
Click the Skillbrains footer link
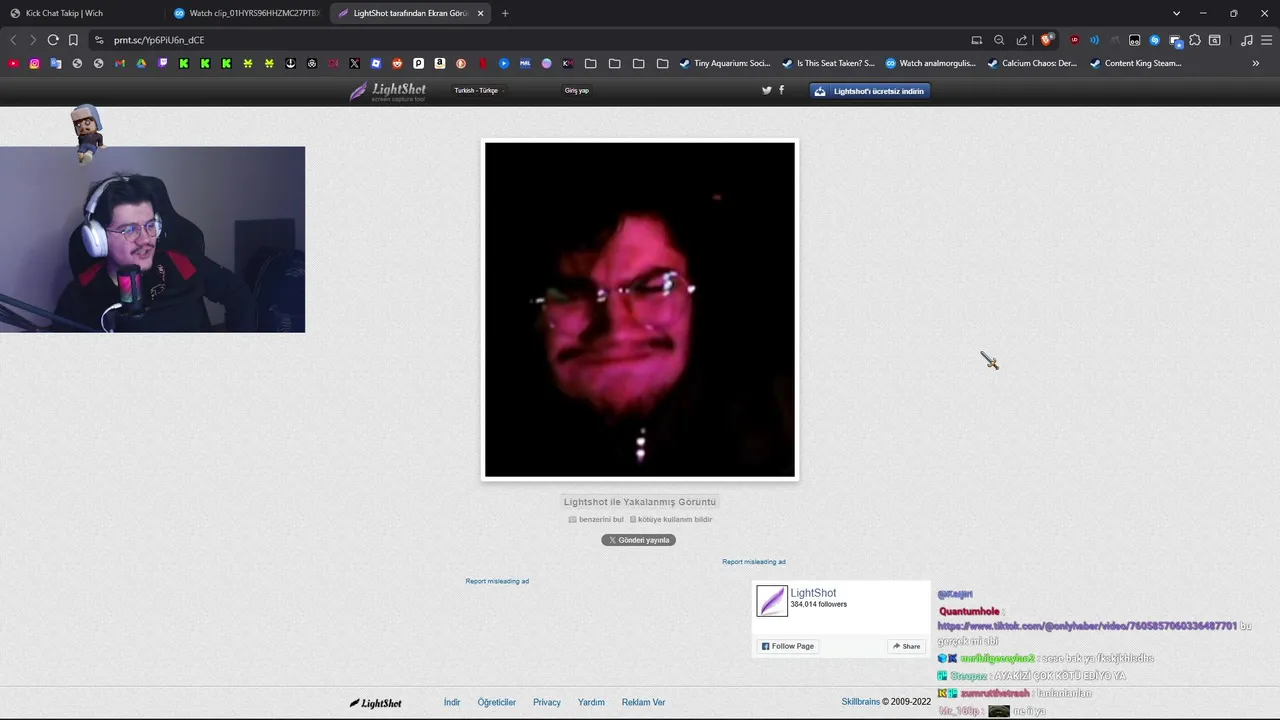pos(860,702)
